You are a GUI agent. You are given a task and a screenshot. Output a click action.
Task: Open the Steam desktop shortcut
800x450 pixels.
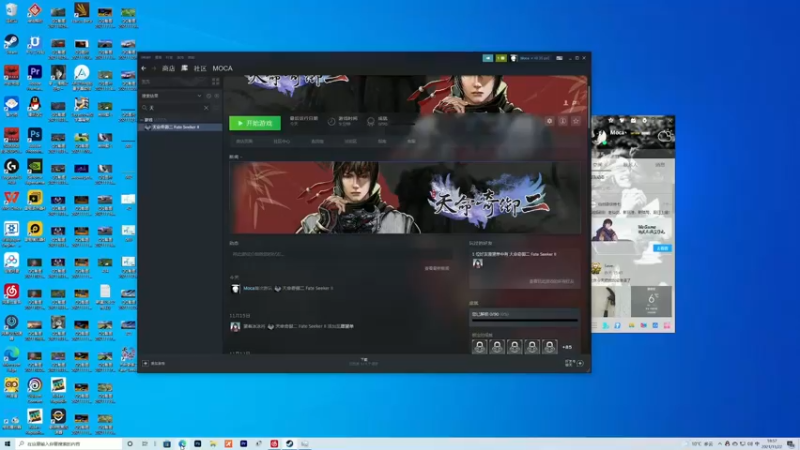coord(11,44)
